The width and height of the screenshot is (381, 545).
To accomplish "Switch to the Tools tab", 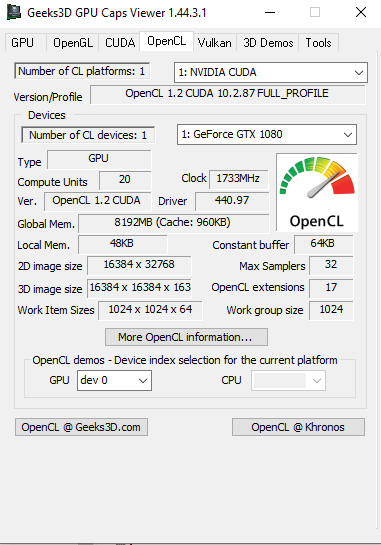I will coord(318,43).
